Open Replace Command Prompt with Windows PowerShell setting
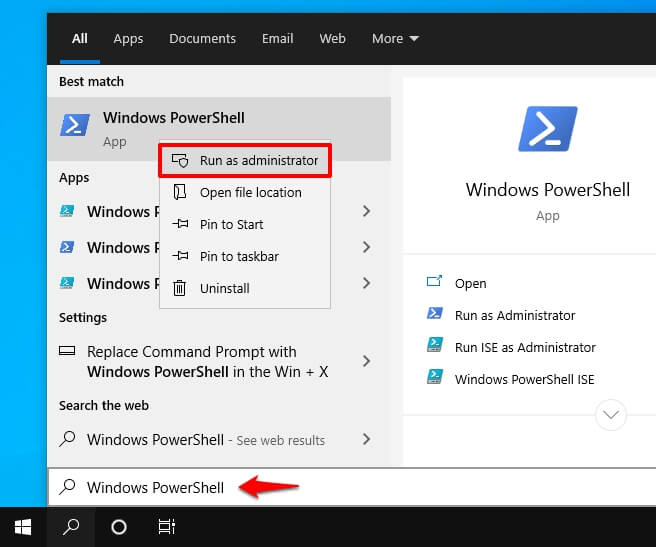The width and height of the screenshot is (656, 547). click(219, 362)
